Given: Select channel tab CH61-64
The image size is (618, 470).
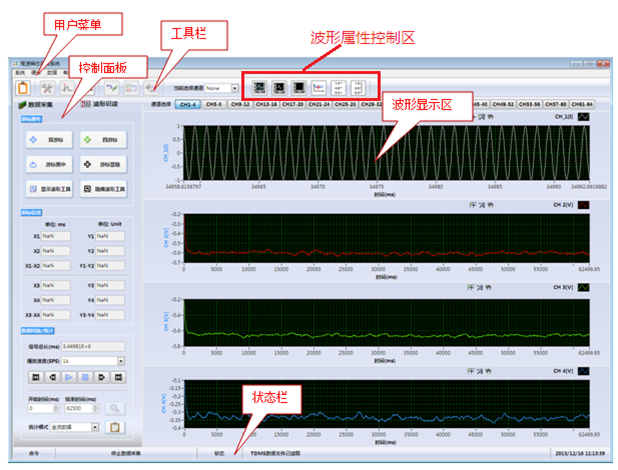Looking at the screenshot, I should tap(582, 104).
